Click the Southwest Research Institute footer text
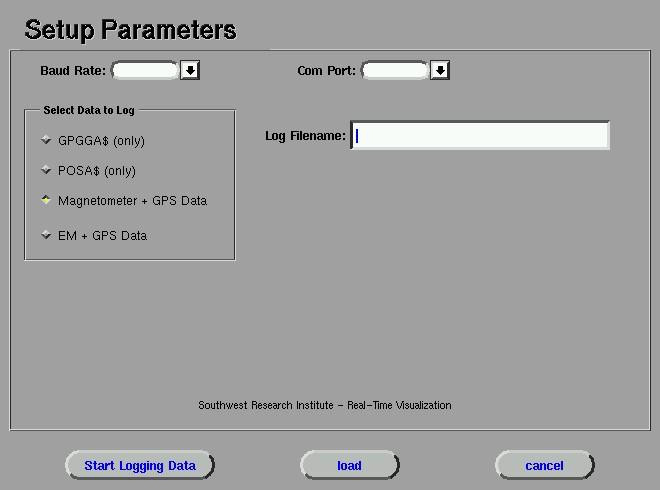Viewport: 660px width, 490px height. pos(325,405)
